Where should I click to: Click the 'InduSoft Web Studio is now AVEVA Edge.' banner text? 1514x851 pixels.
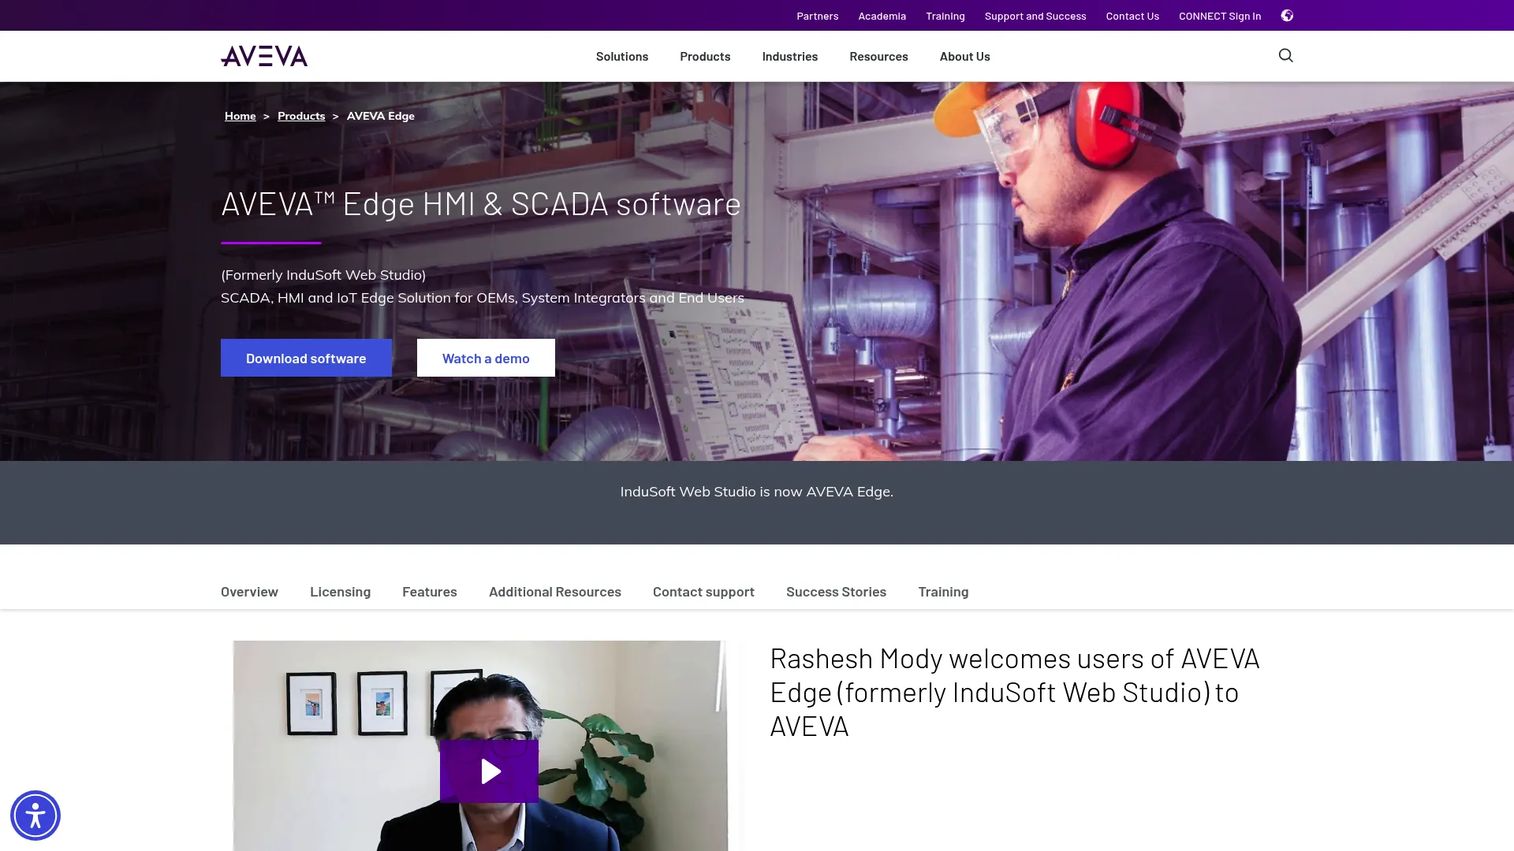coord(757,492)
